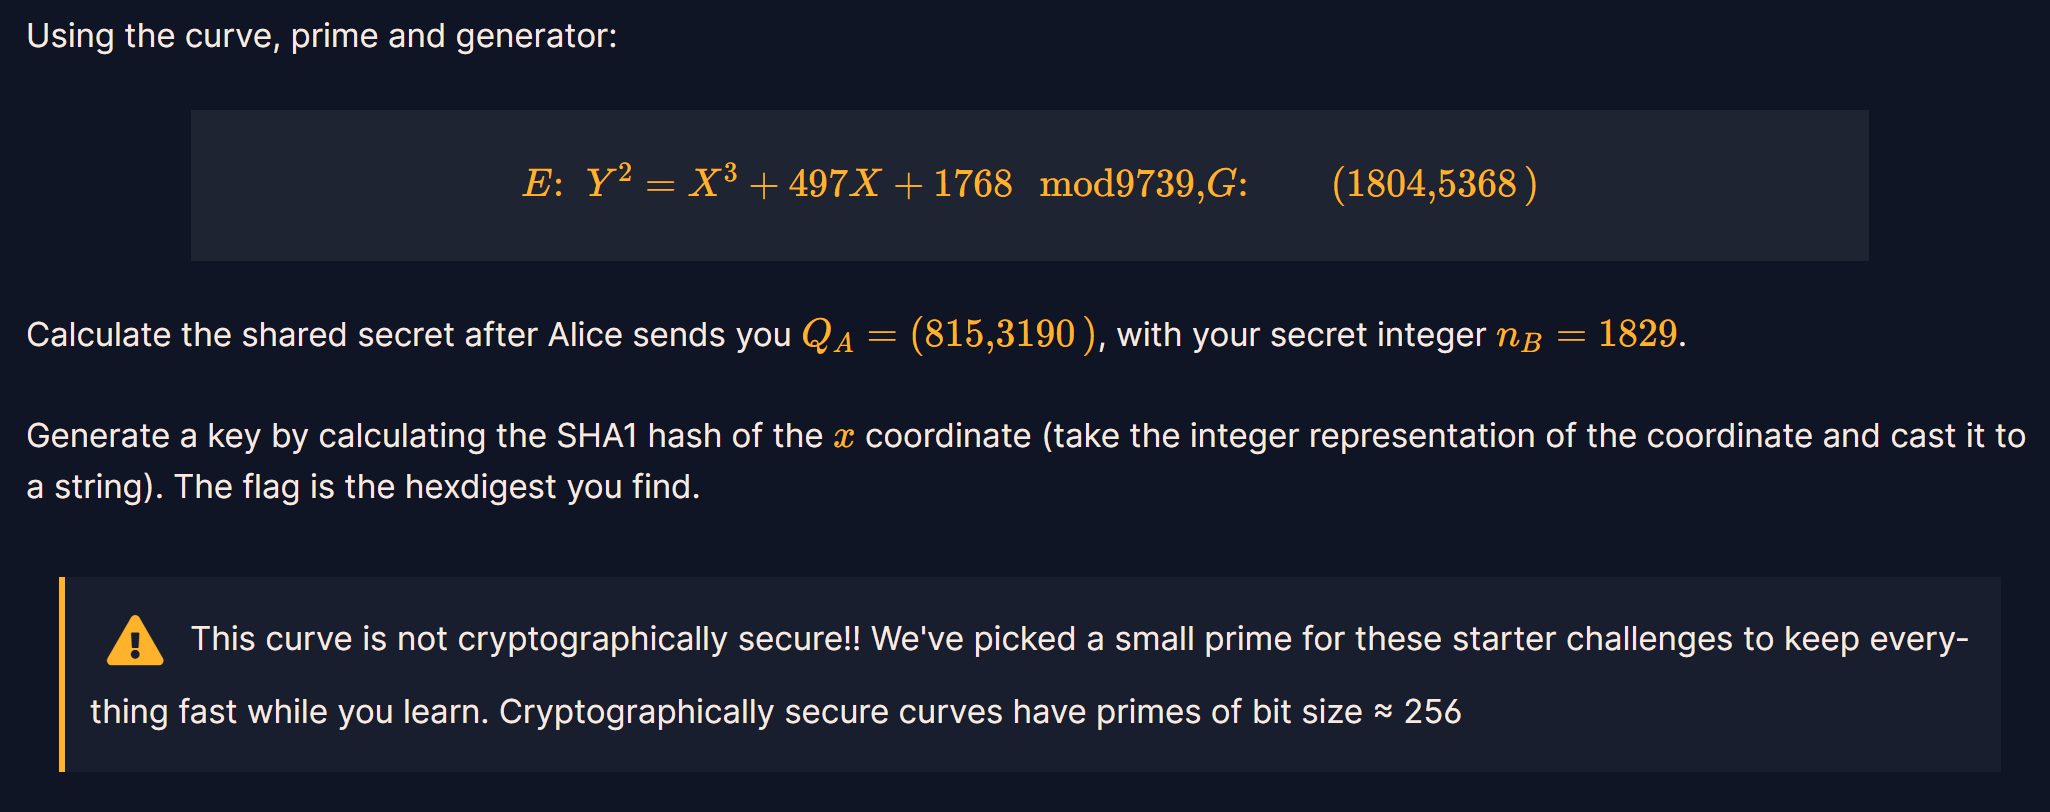Click the 'Using the curve, prime and generator:' text
Viewport: 2050px width, 812px height.
(x=321, y=36)
